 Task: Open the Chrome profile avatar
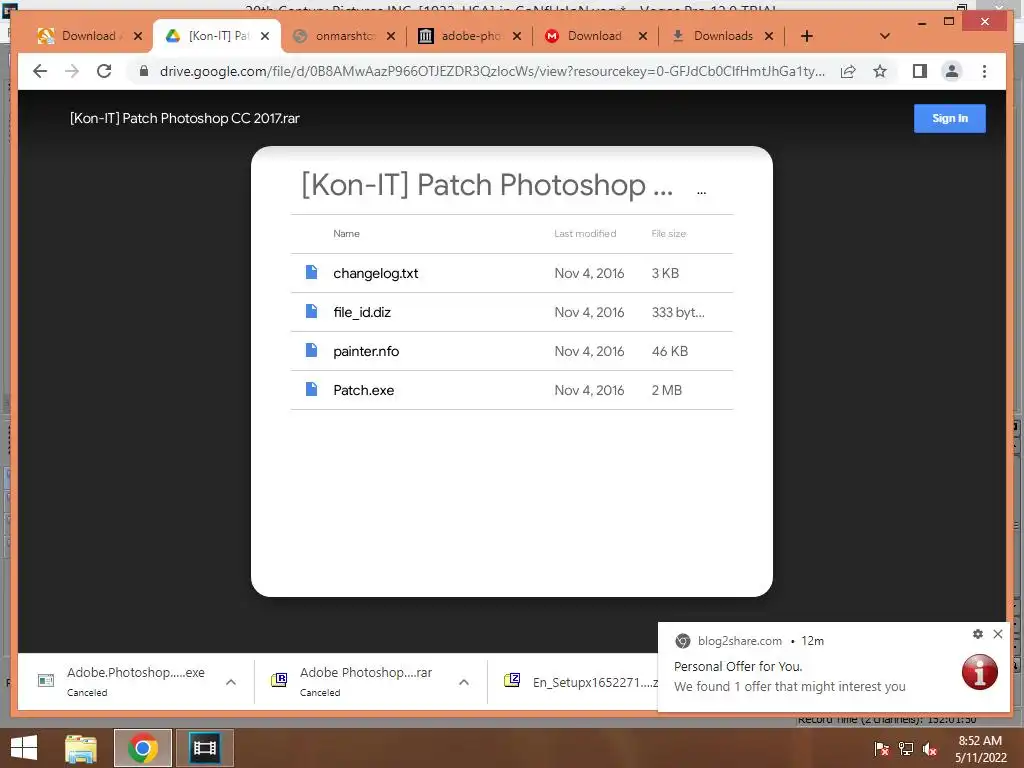(952, 71)
